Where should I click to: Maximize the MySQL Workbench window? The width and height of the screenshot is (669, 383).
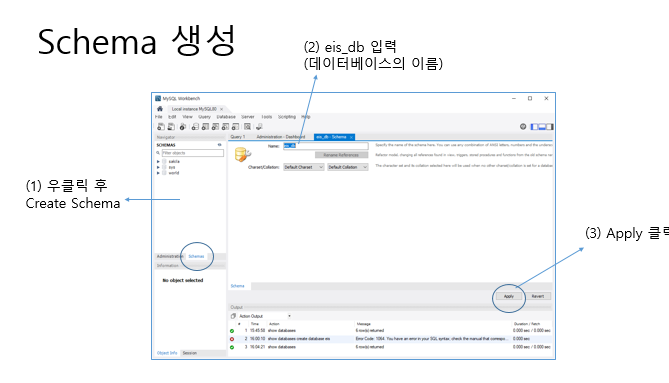tap(530, 99)
